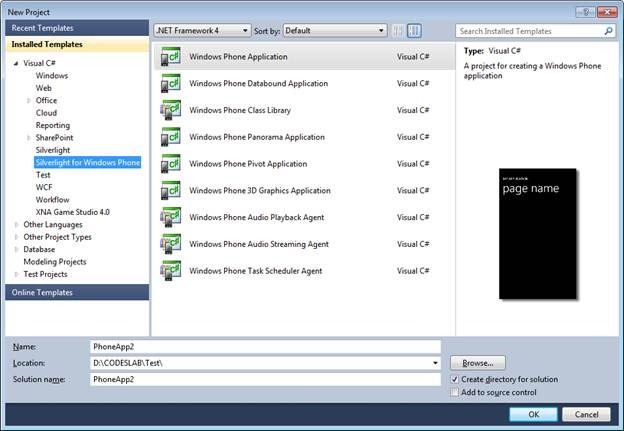This screenshot has height=431, width=624.
Task: Select Test under Visual C#
Action: click(43, 175)
